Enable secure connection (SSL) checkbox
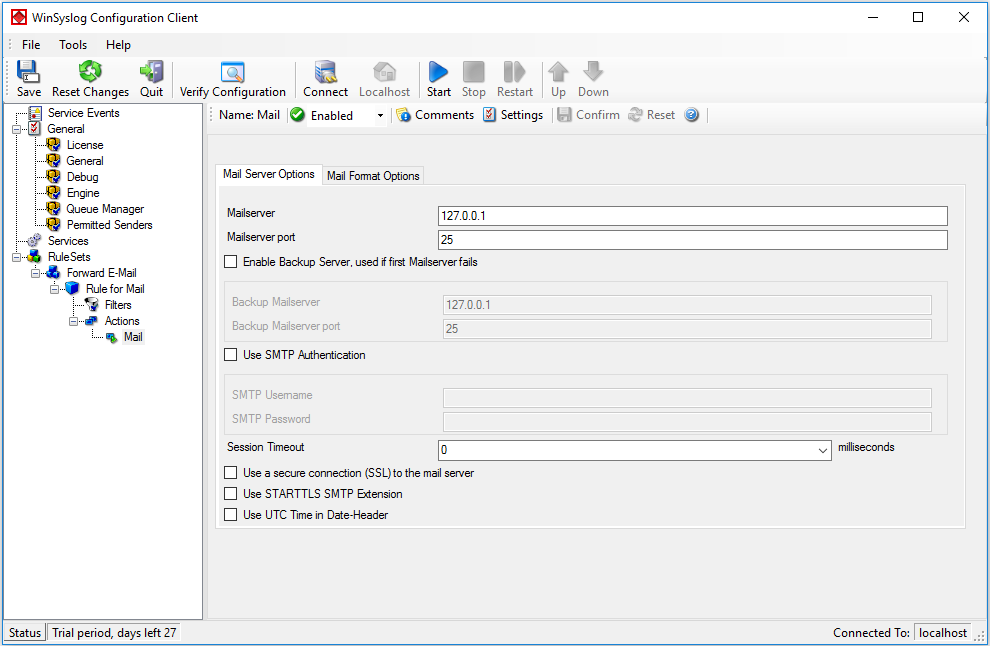The image size is (990, 646). (231, 473)
